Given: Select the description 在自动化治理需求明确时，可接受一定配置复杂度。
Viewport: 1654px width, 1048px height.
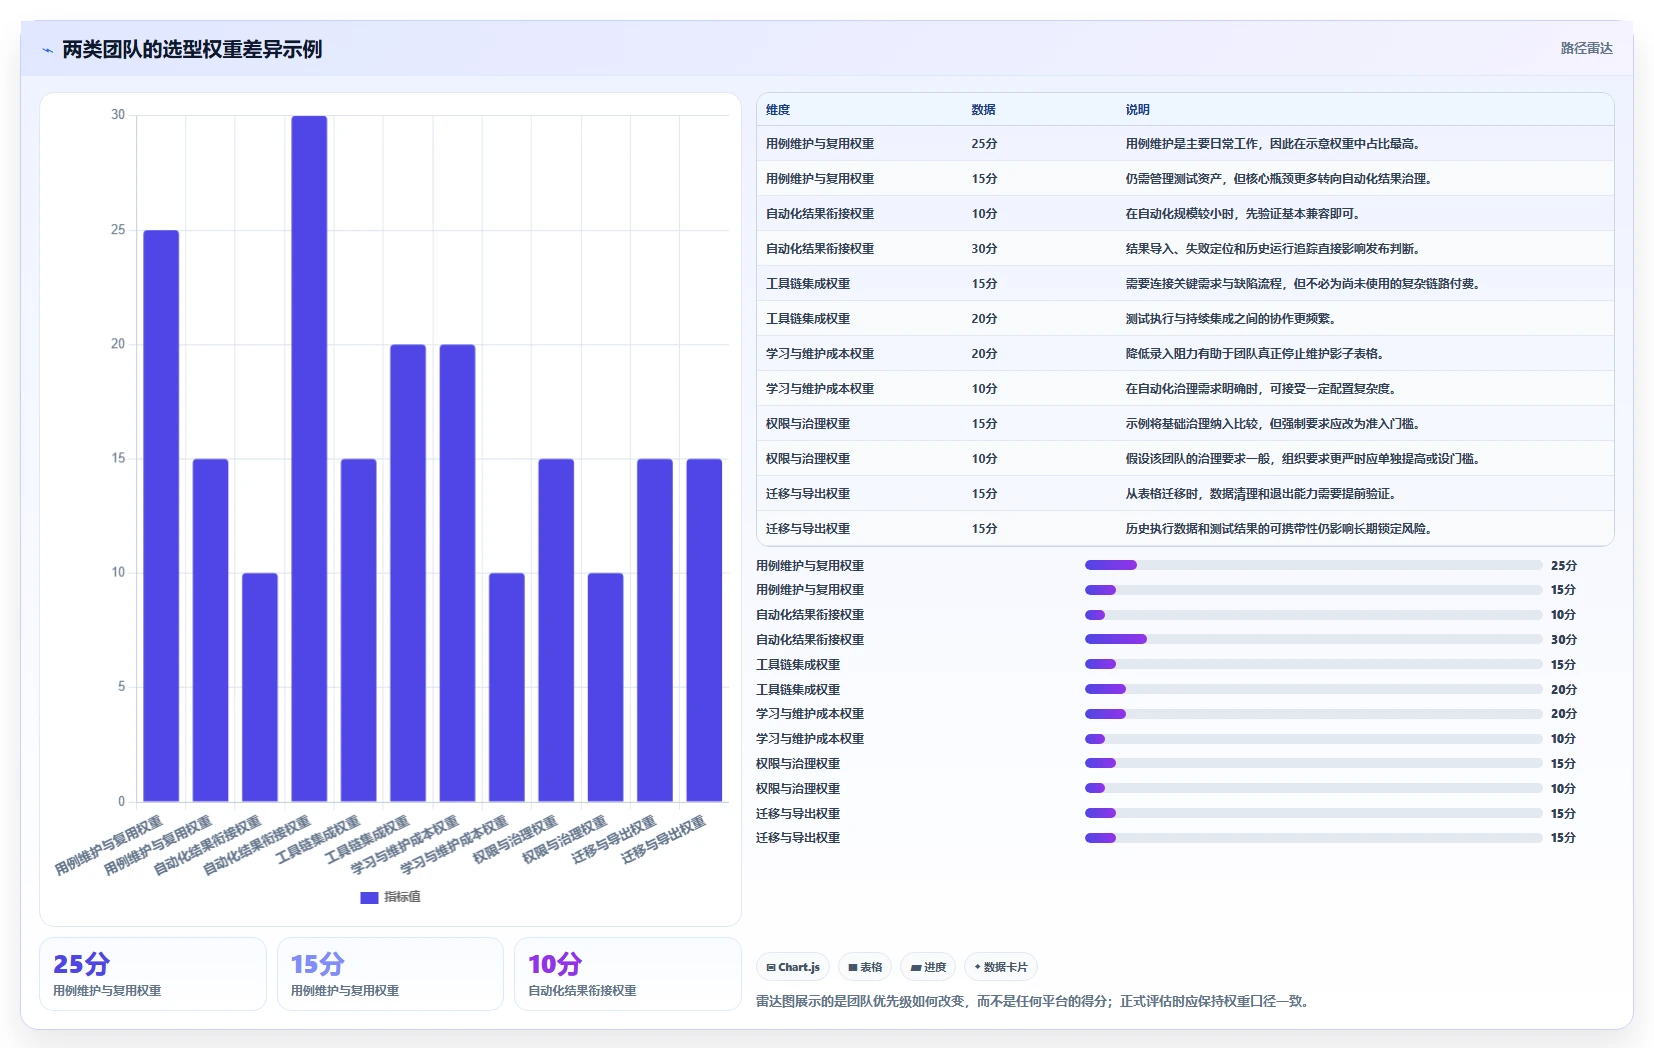Looking at the screenshot, I should tap(1263, 389).
